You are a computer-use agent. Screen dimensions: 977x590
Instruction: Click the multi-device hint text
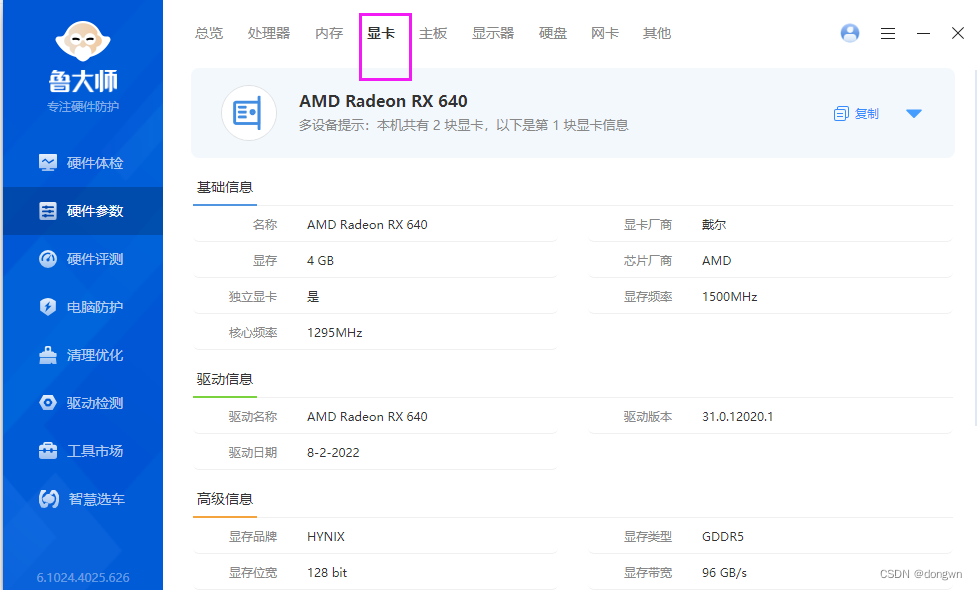click(x=464, y=125)
